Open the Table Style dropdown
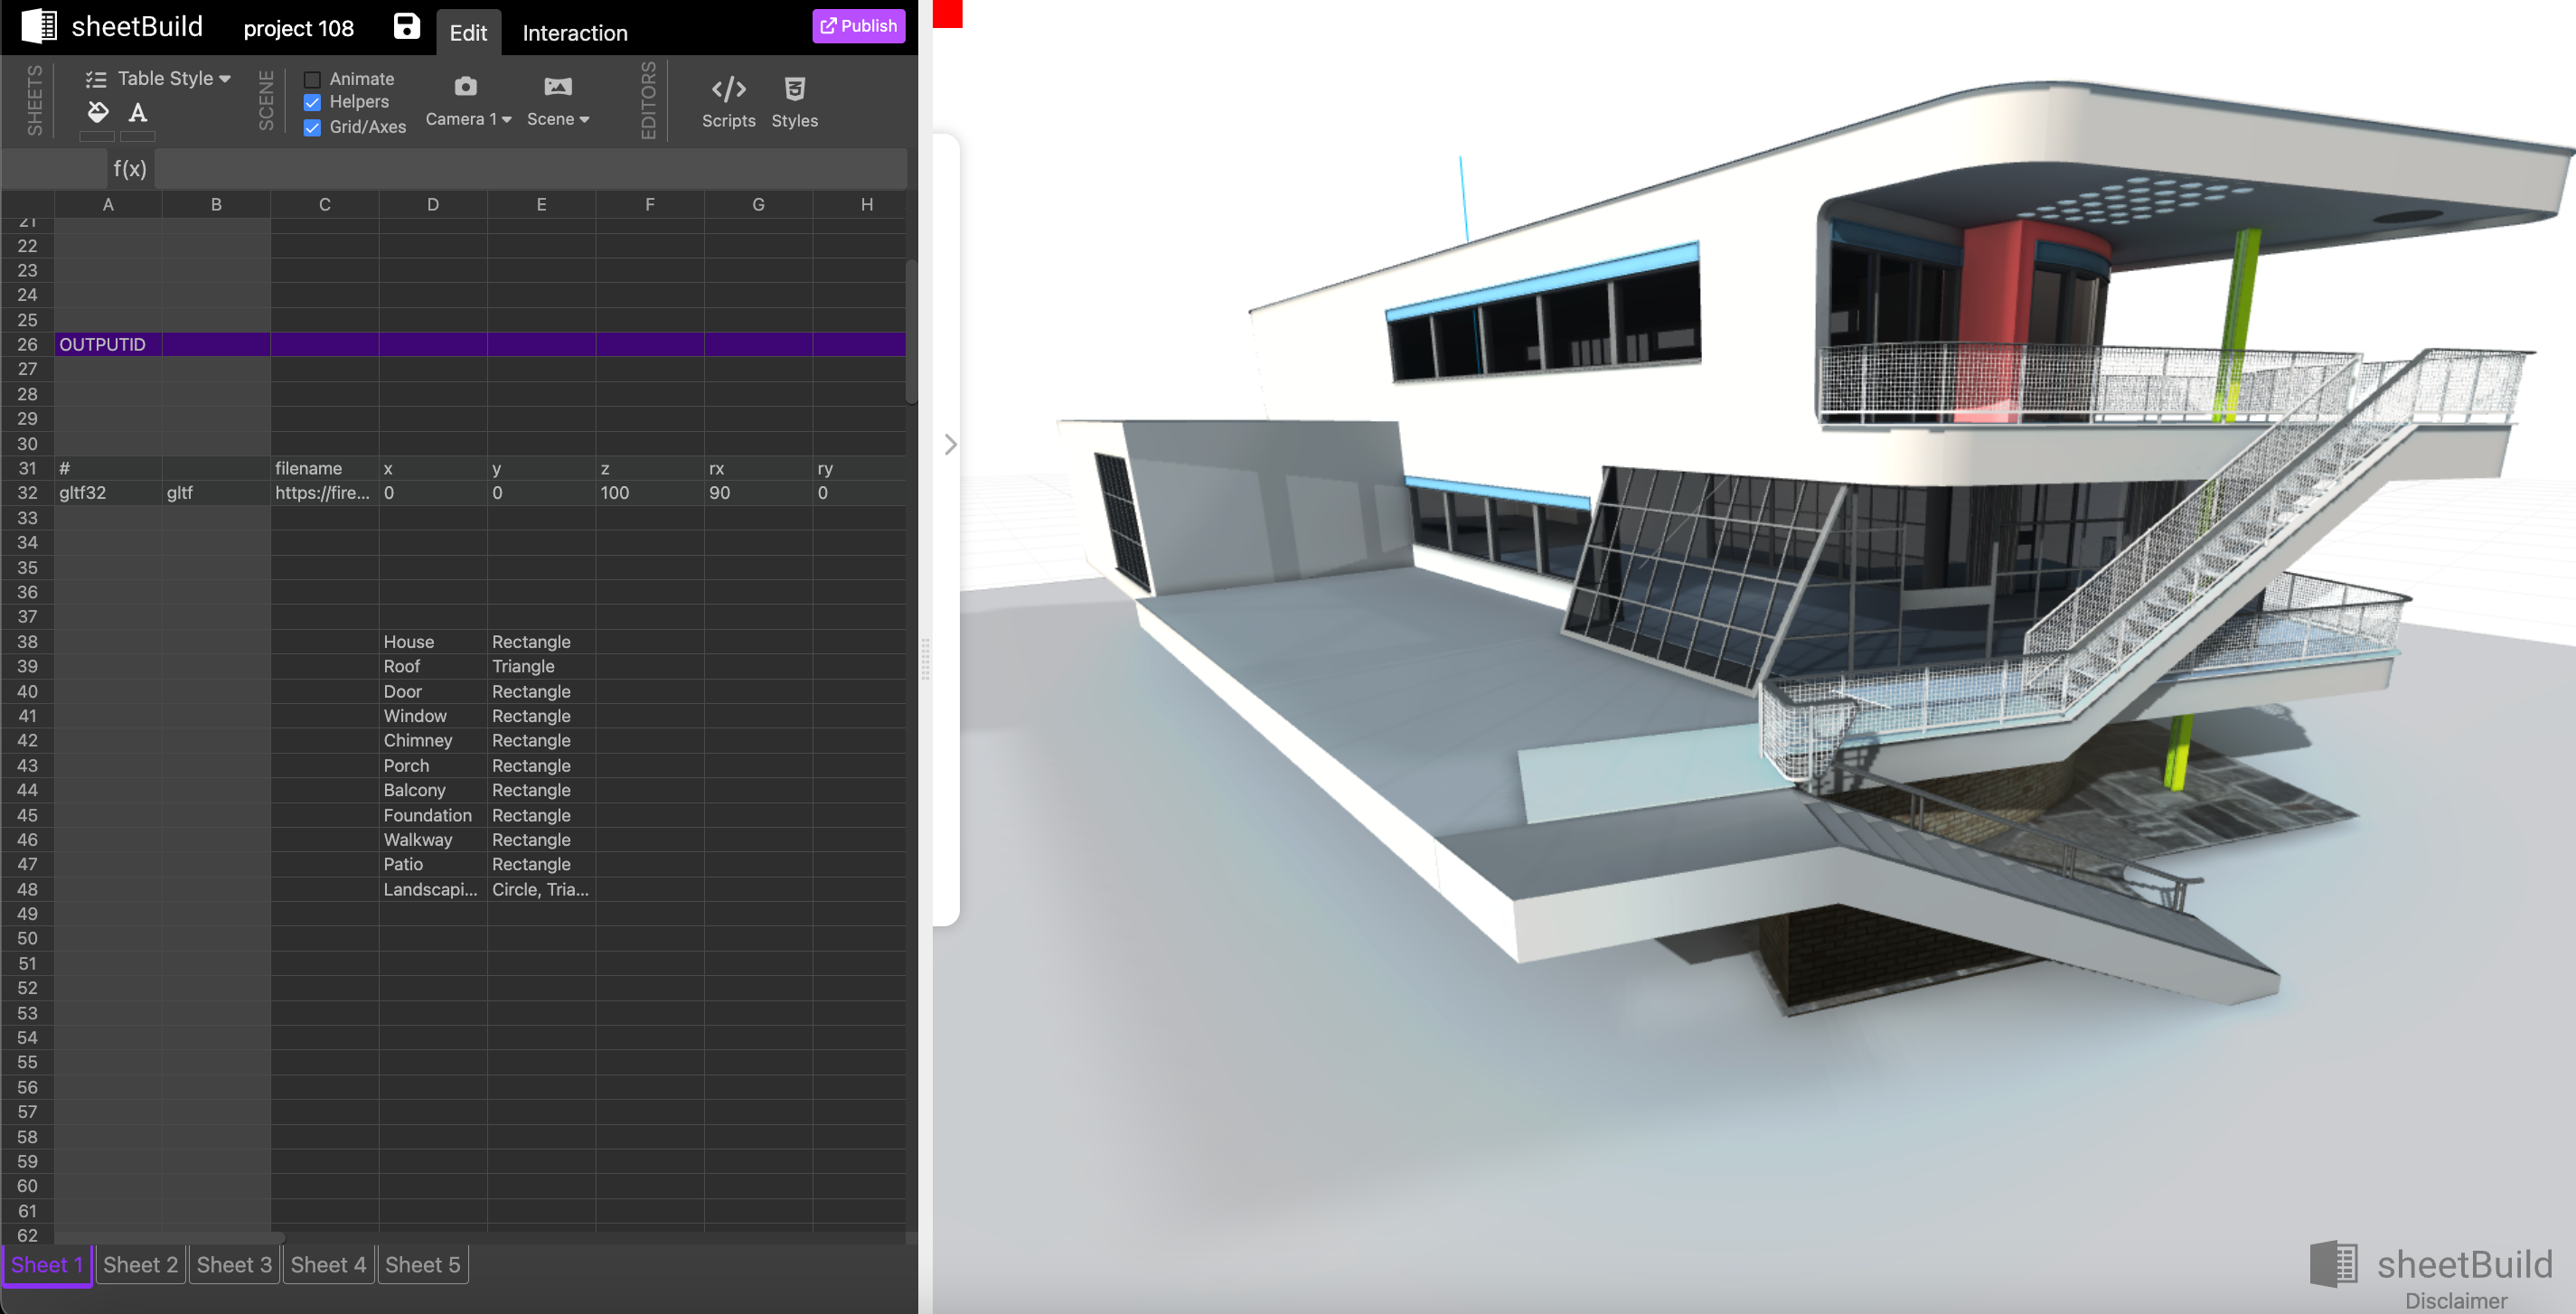The height and width of the screenshot is (1314, 2576). [160, 78]
